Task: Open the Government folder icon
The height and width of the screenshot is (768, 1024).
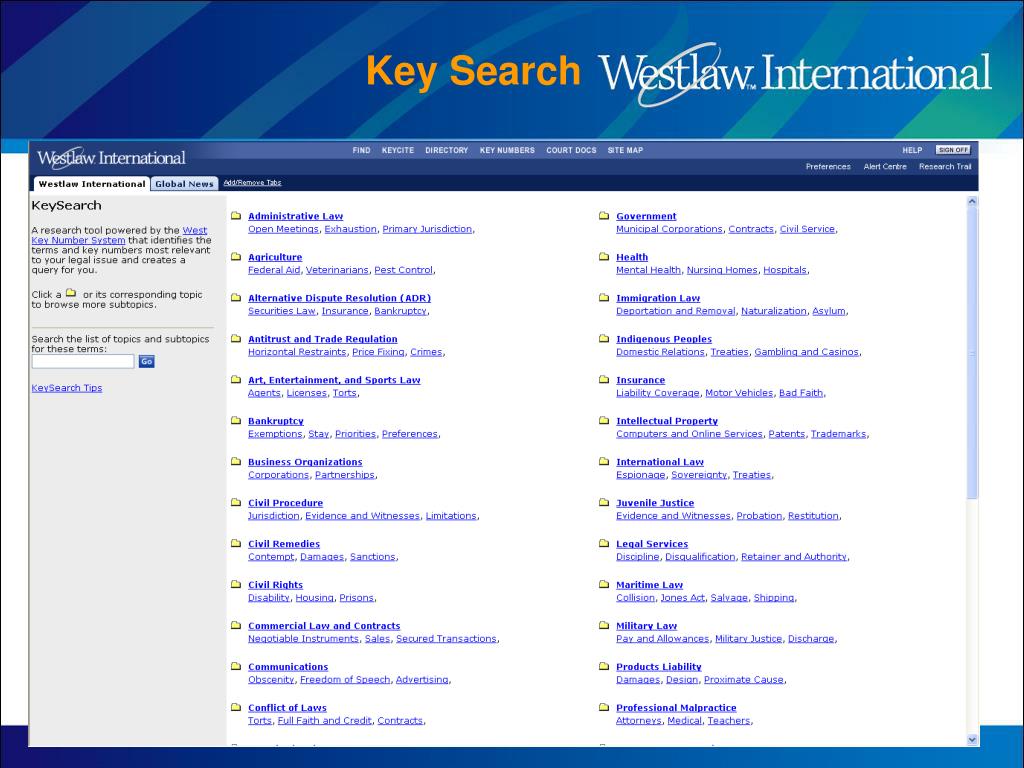Action: [604, 216]
